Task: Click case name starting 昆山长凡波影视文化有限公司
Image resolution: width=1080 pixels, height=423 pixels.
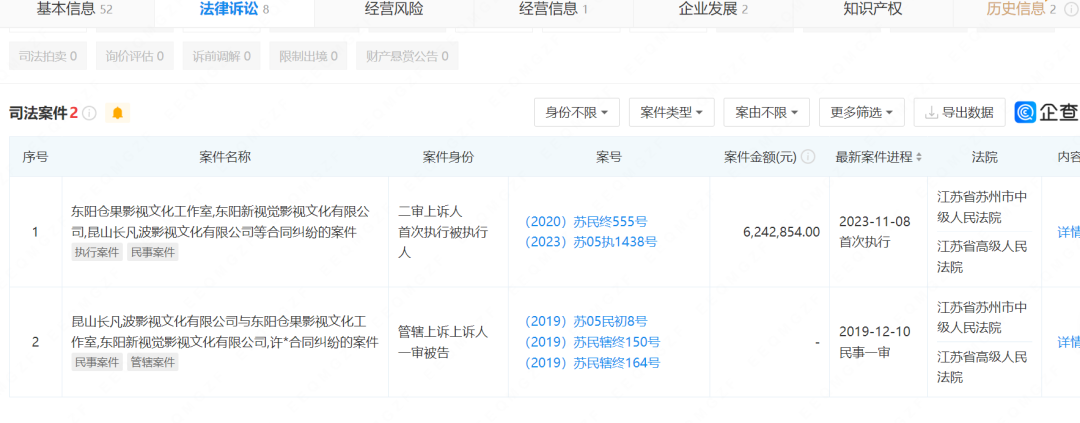Action: pyautogui.click(x=225, y=331)
